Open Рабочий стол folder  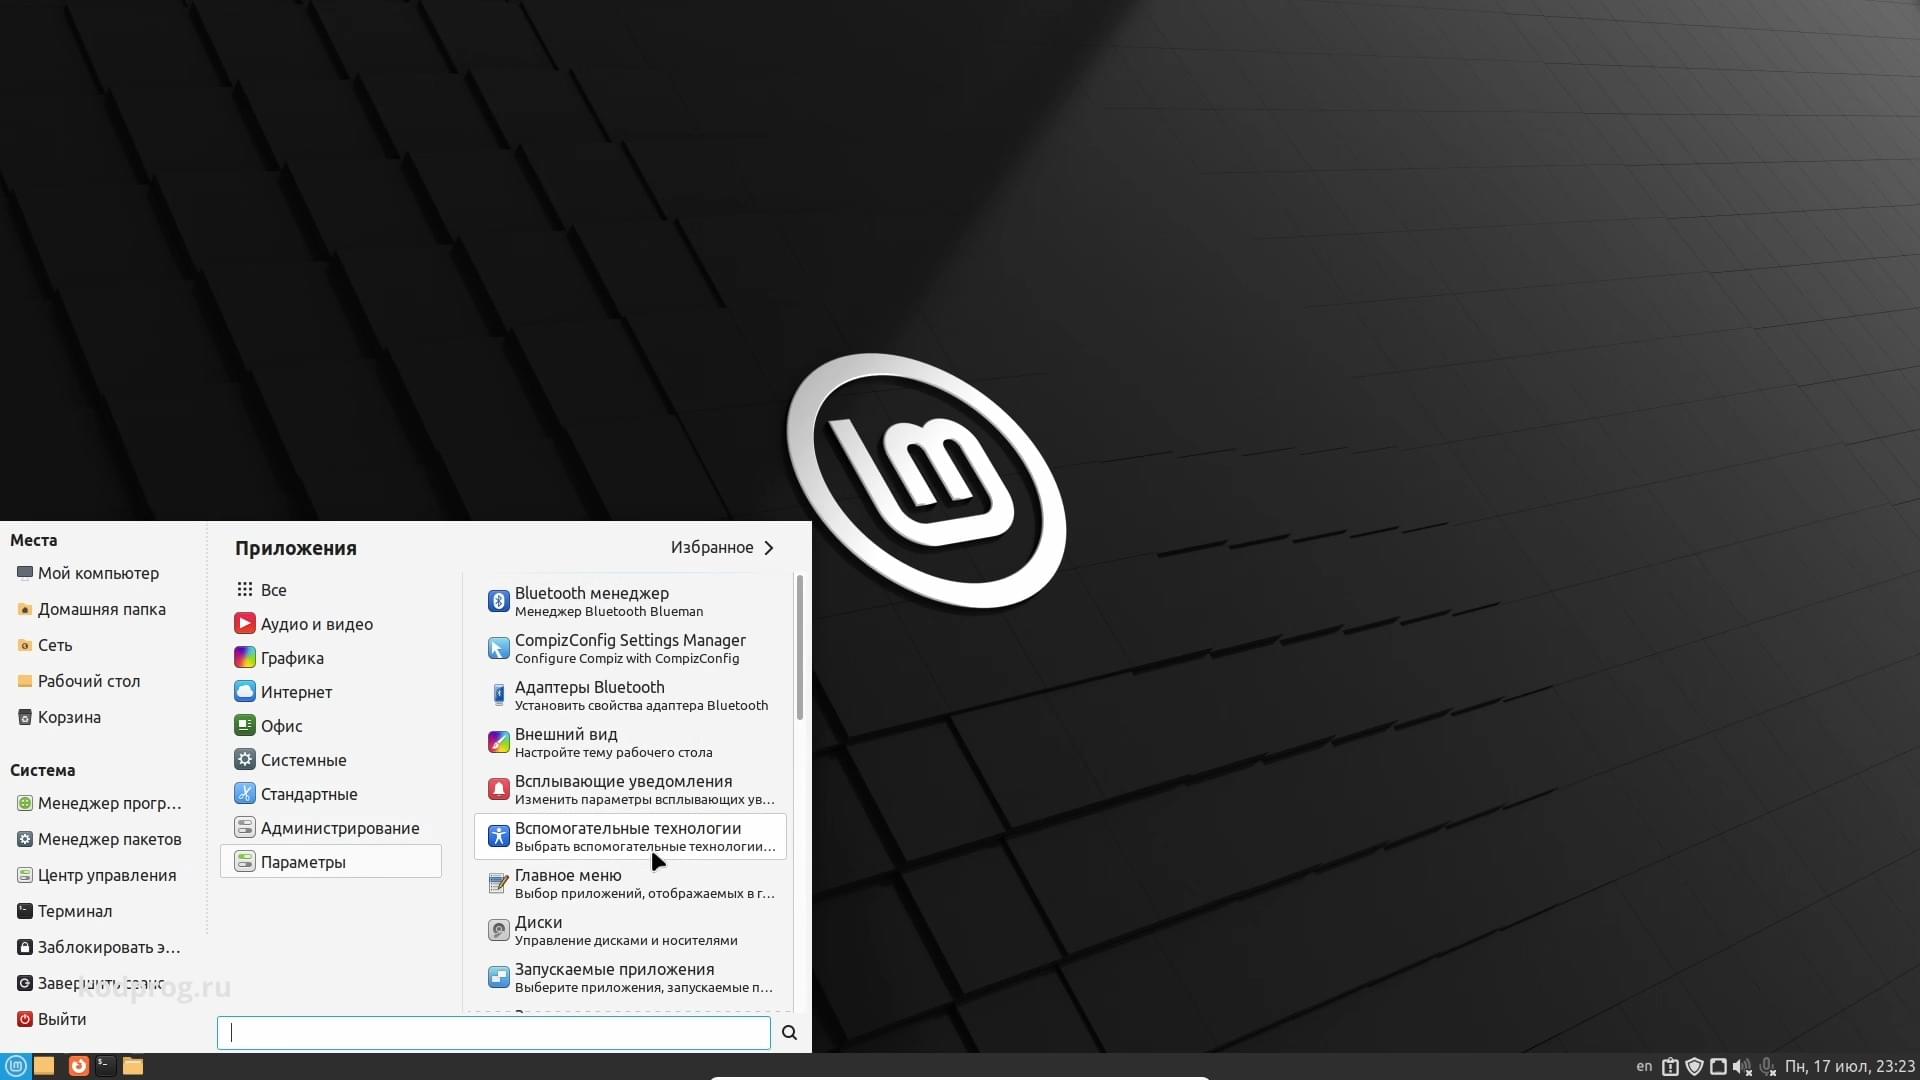[79, 681]
